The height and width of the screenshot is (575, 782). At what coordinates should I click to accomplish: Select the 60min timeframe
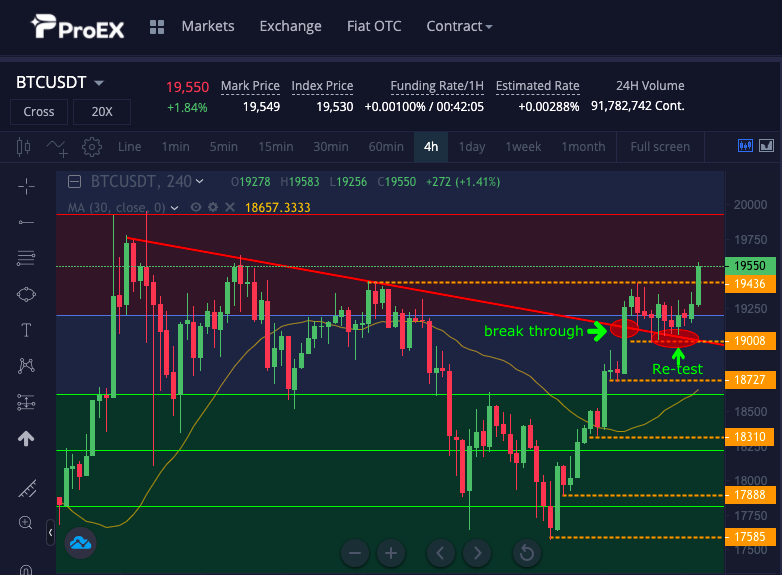pyautogui.click(x=386, y=147)
